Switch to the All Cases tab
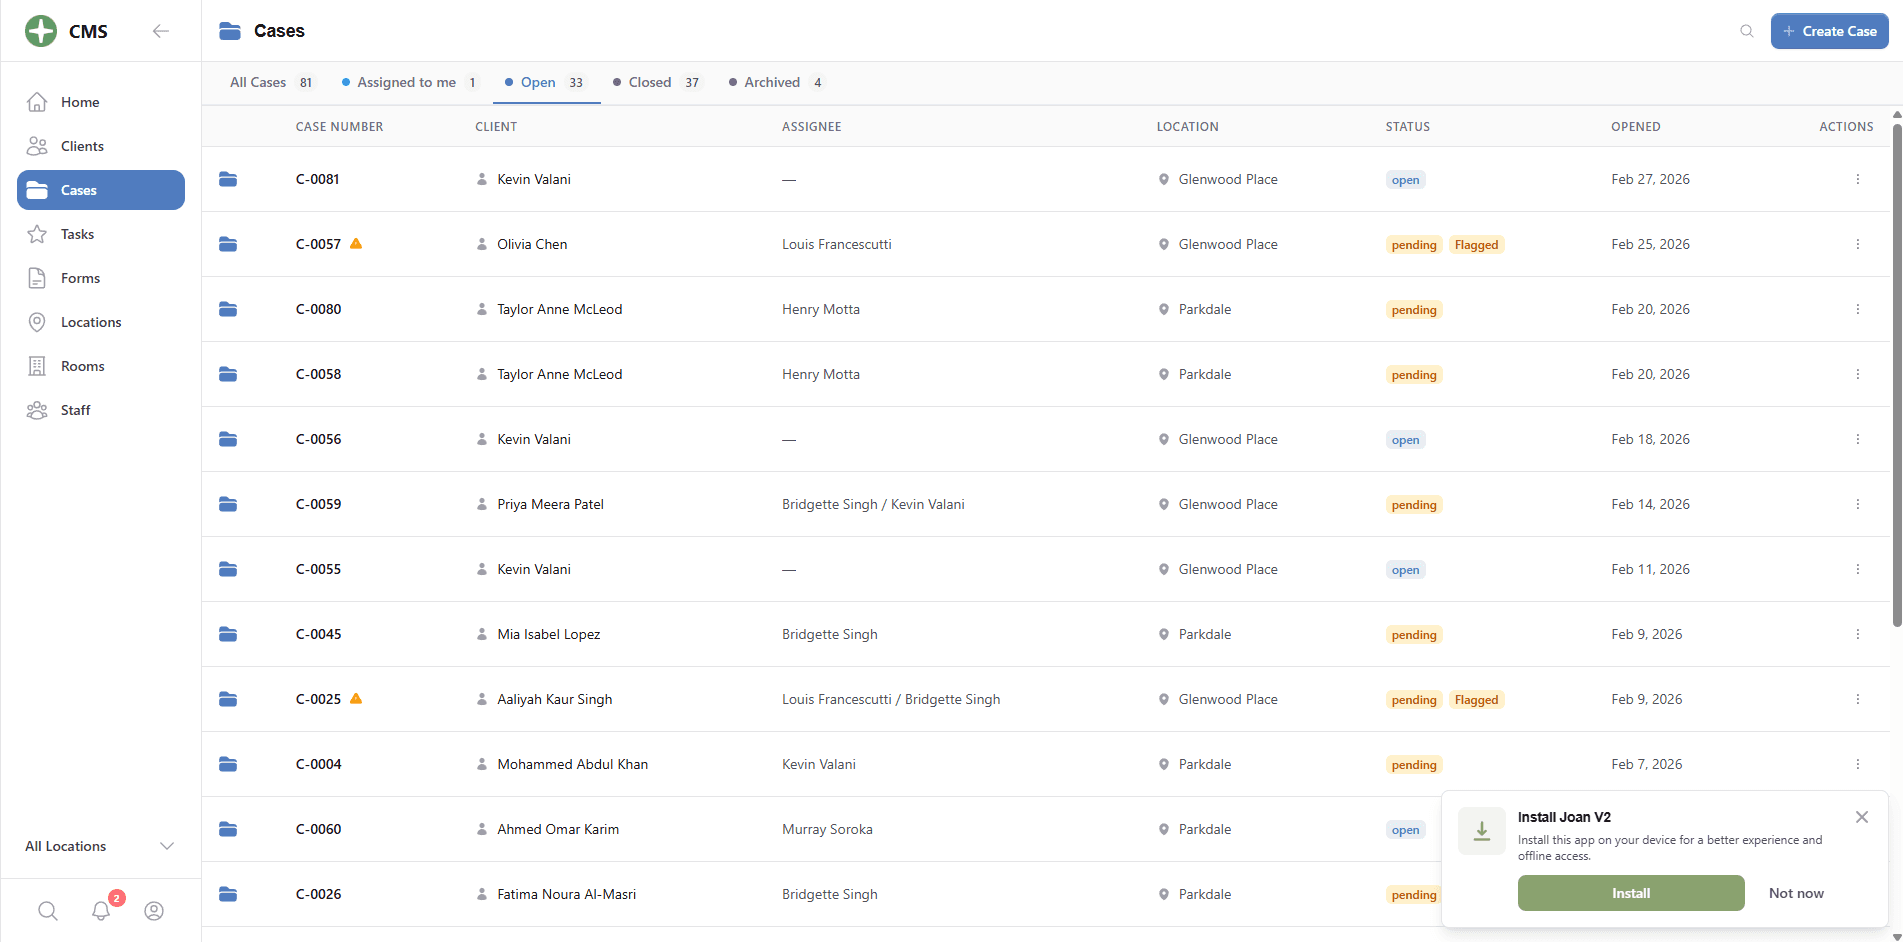The image size is (1903, 942). click(x=272, y=82)
